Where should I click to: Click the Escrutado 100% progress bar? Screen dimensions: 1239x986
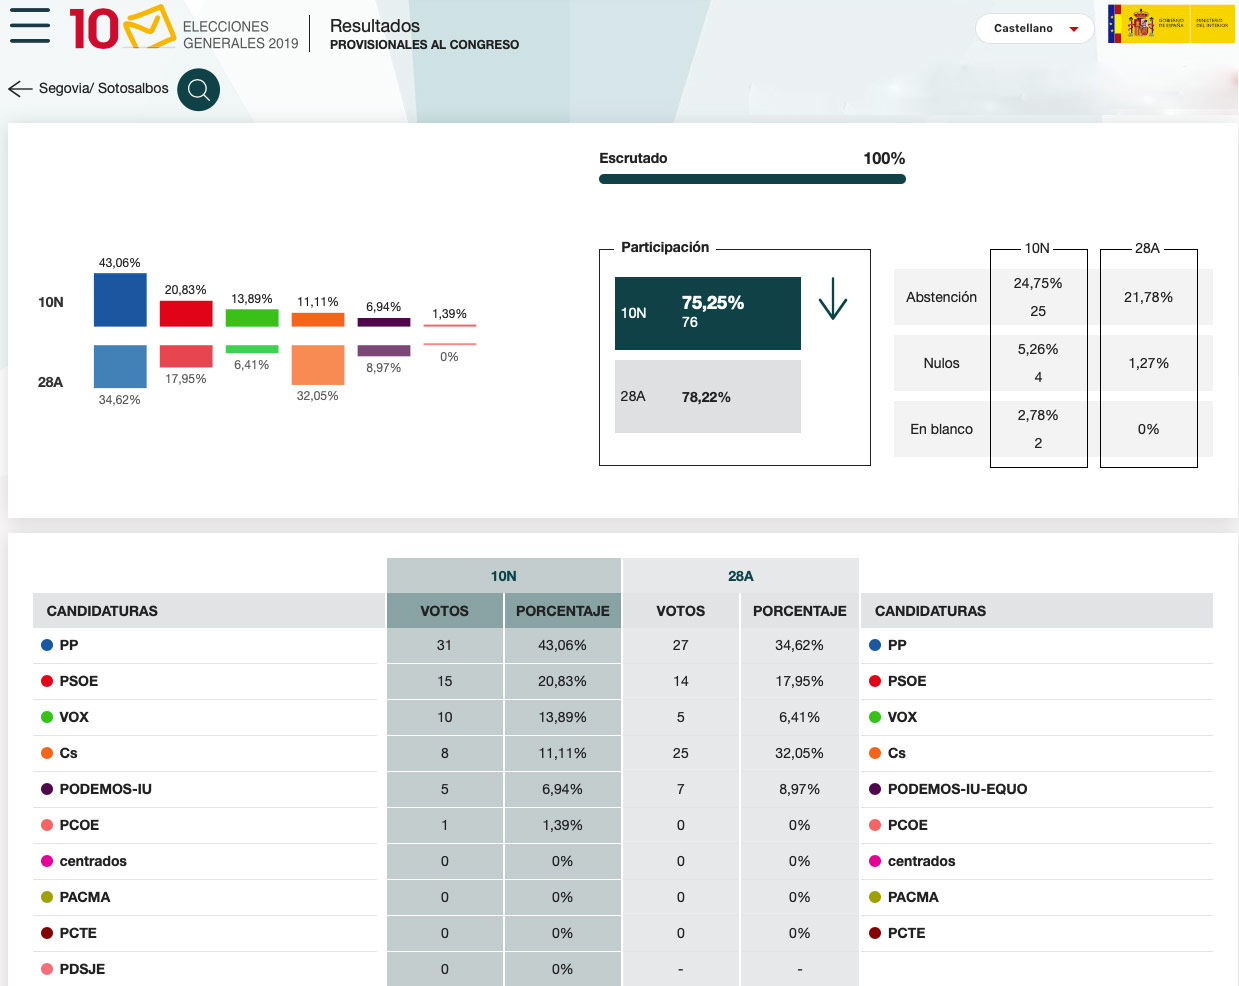(x=752, y=179)
